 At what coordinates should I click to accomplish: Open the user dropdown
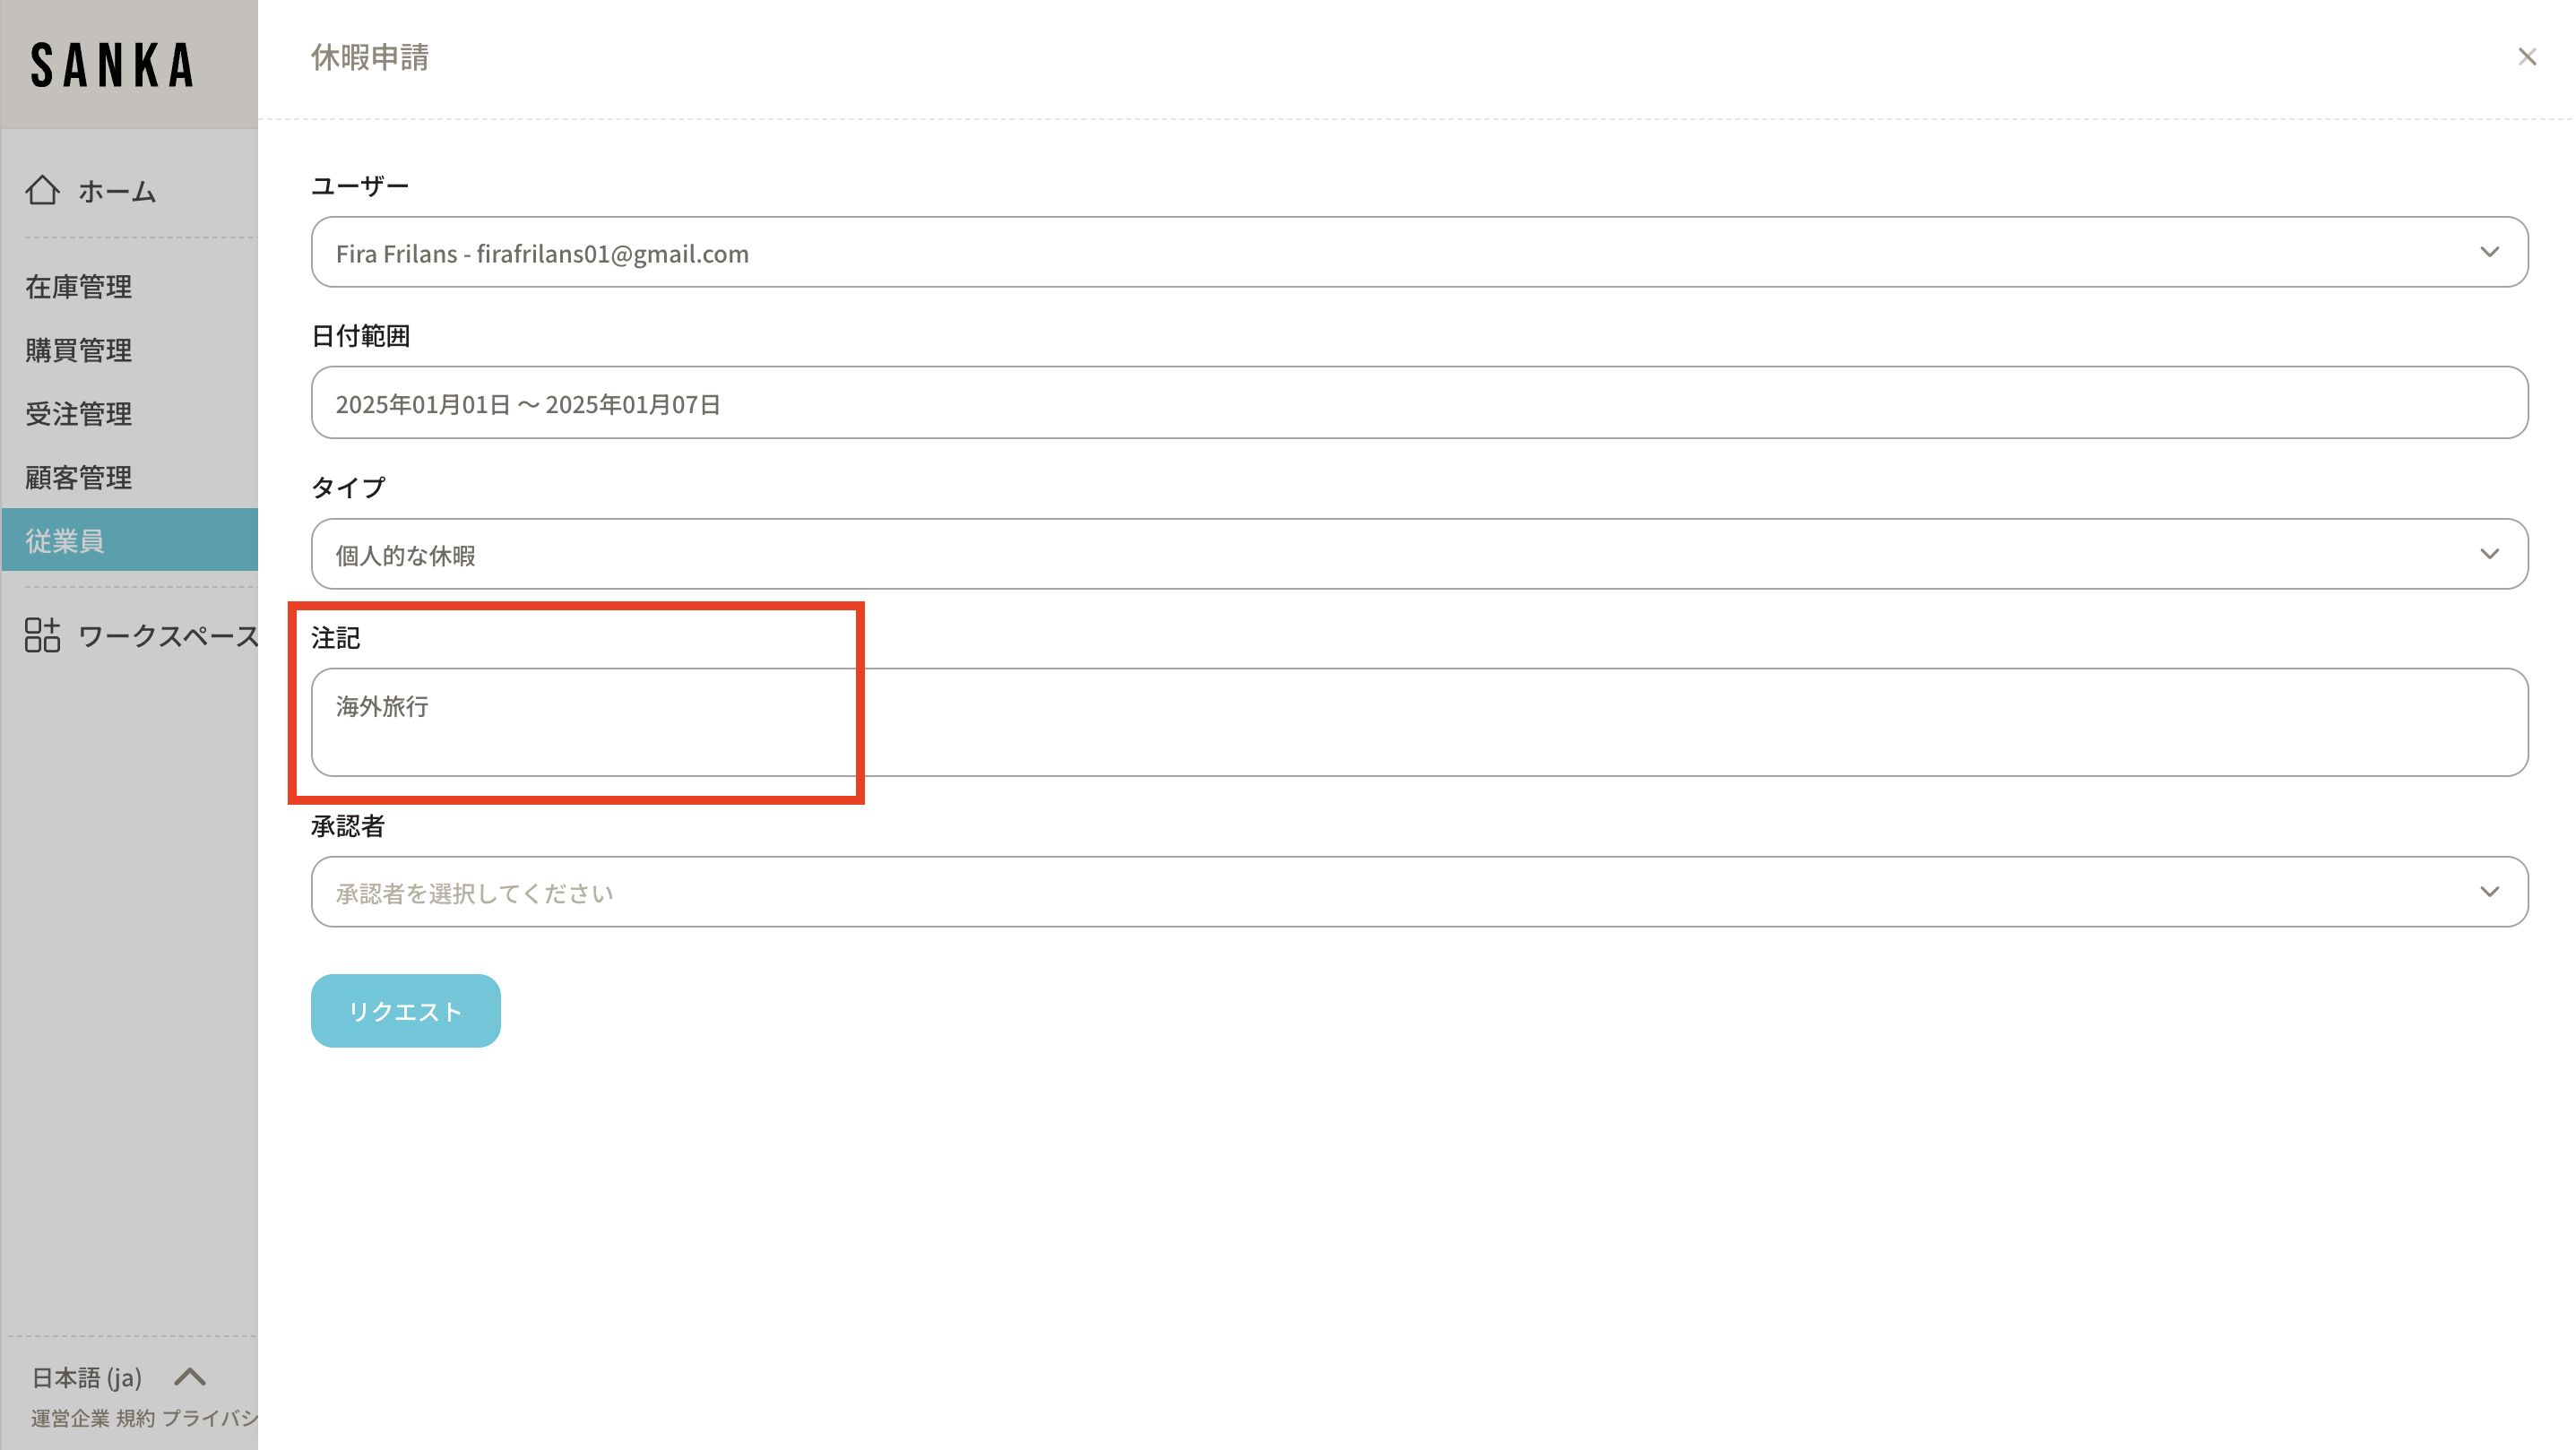point(1419,252)
